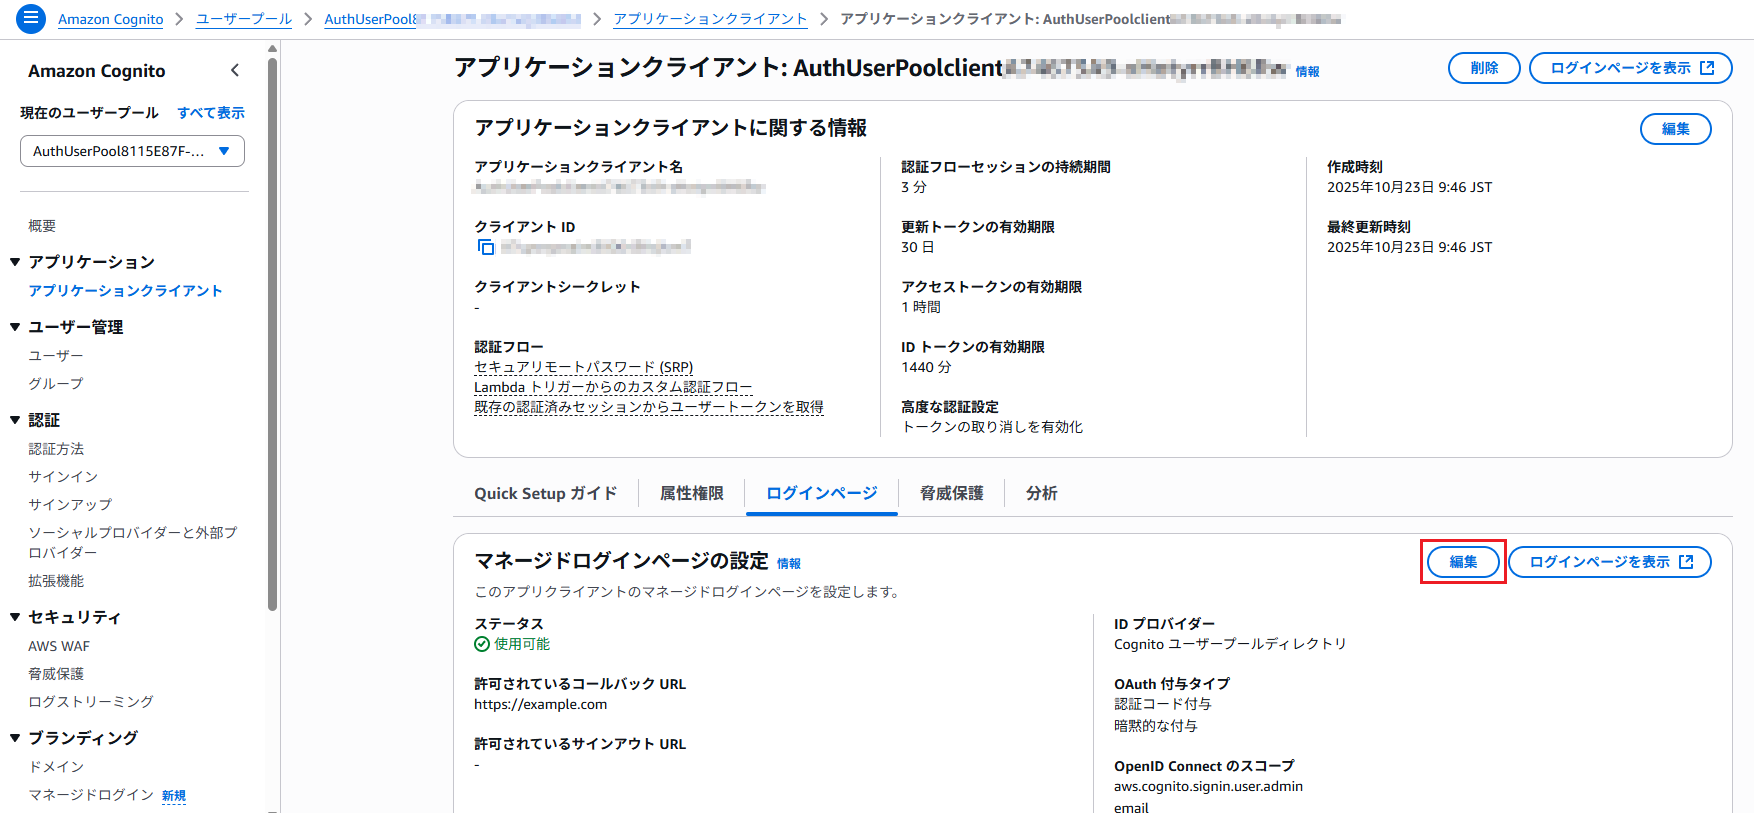1754x813 pixels.
Task: Collapse the Amazon Cognito side panel
Action: point(235,70)
